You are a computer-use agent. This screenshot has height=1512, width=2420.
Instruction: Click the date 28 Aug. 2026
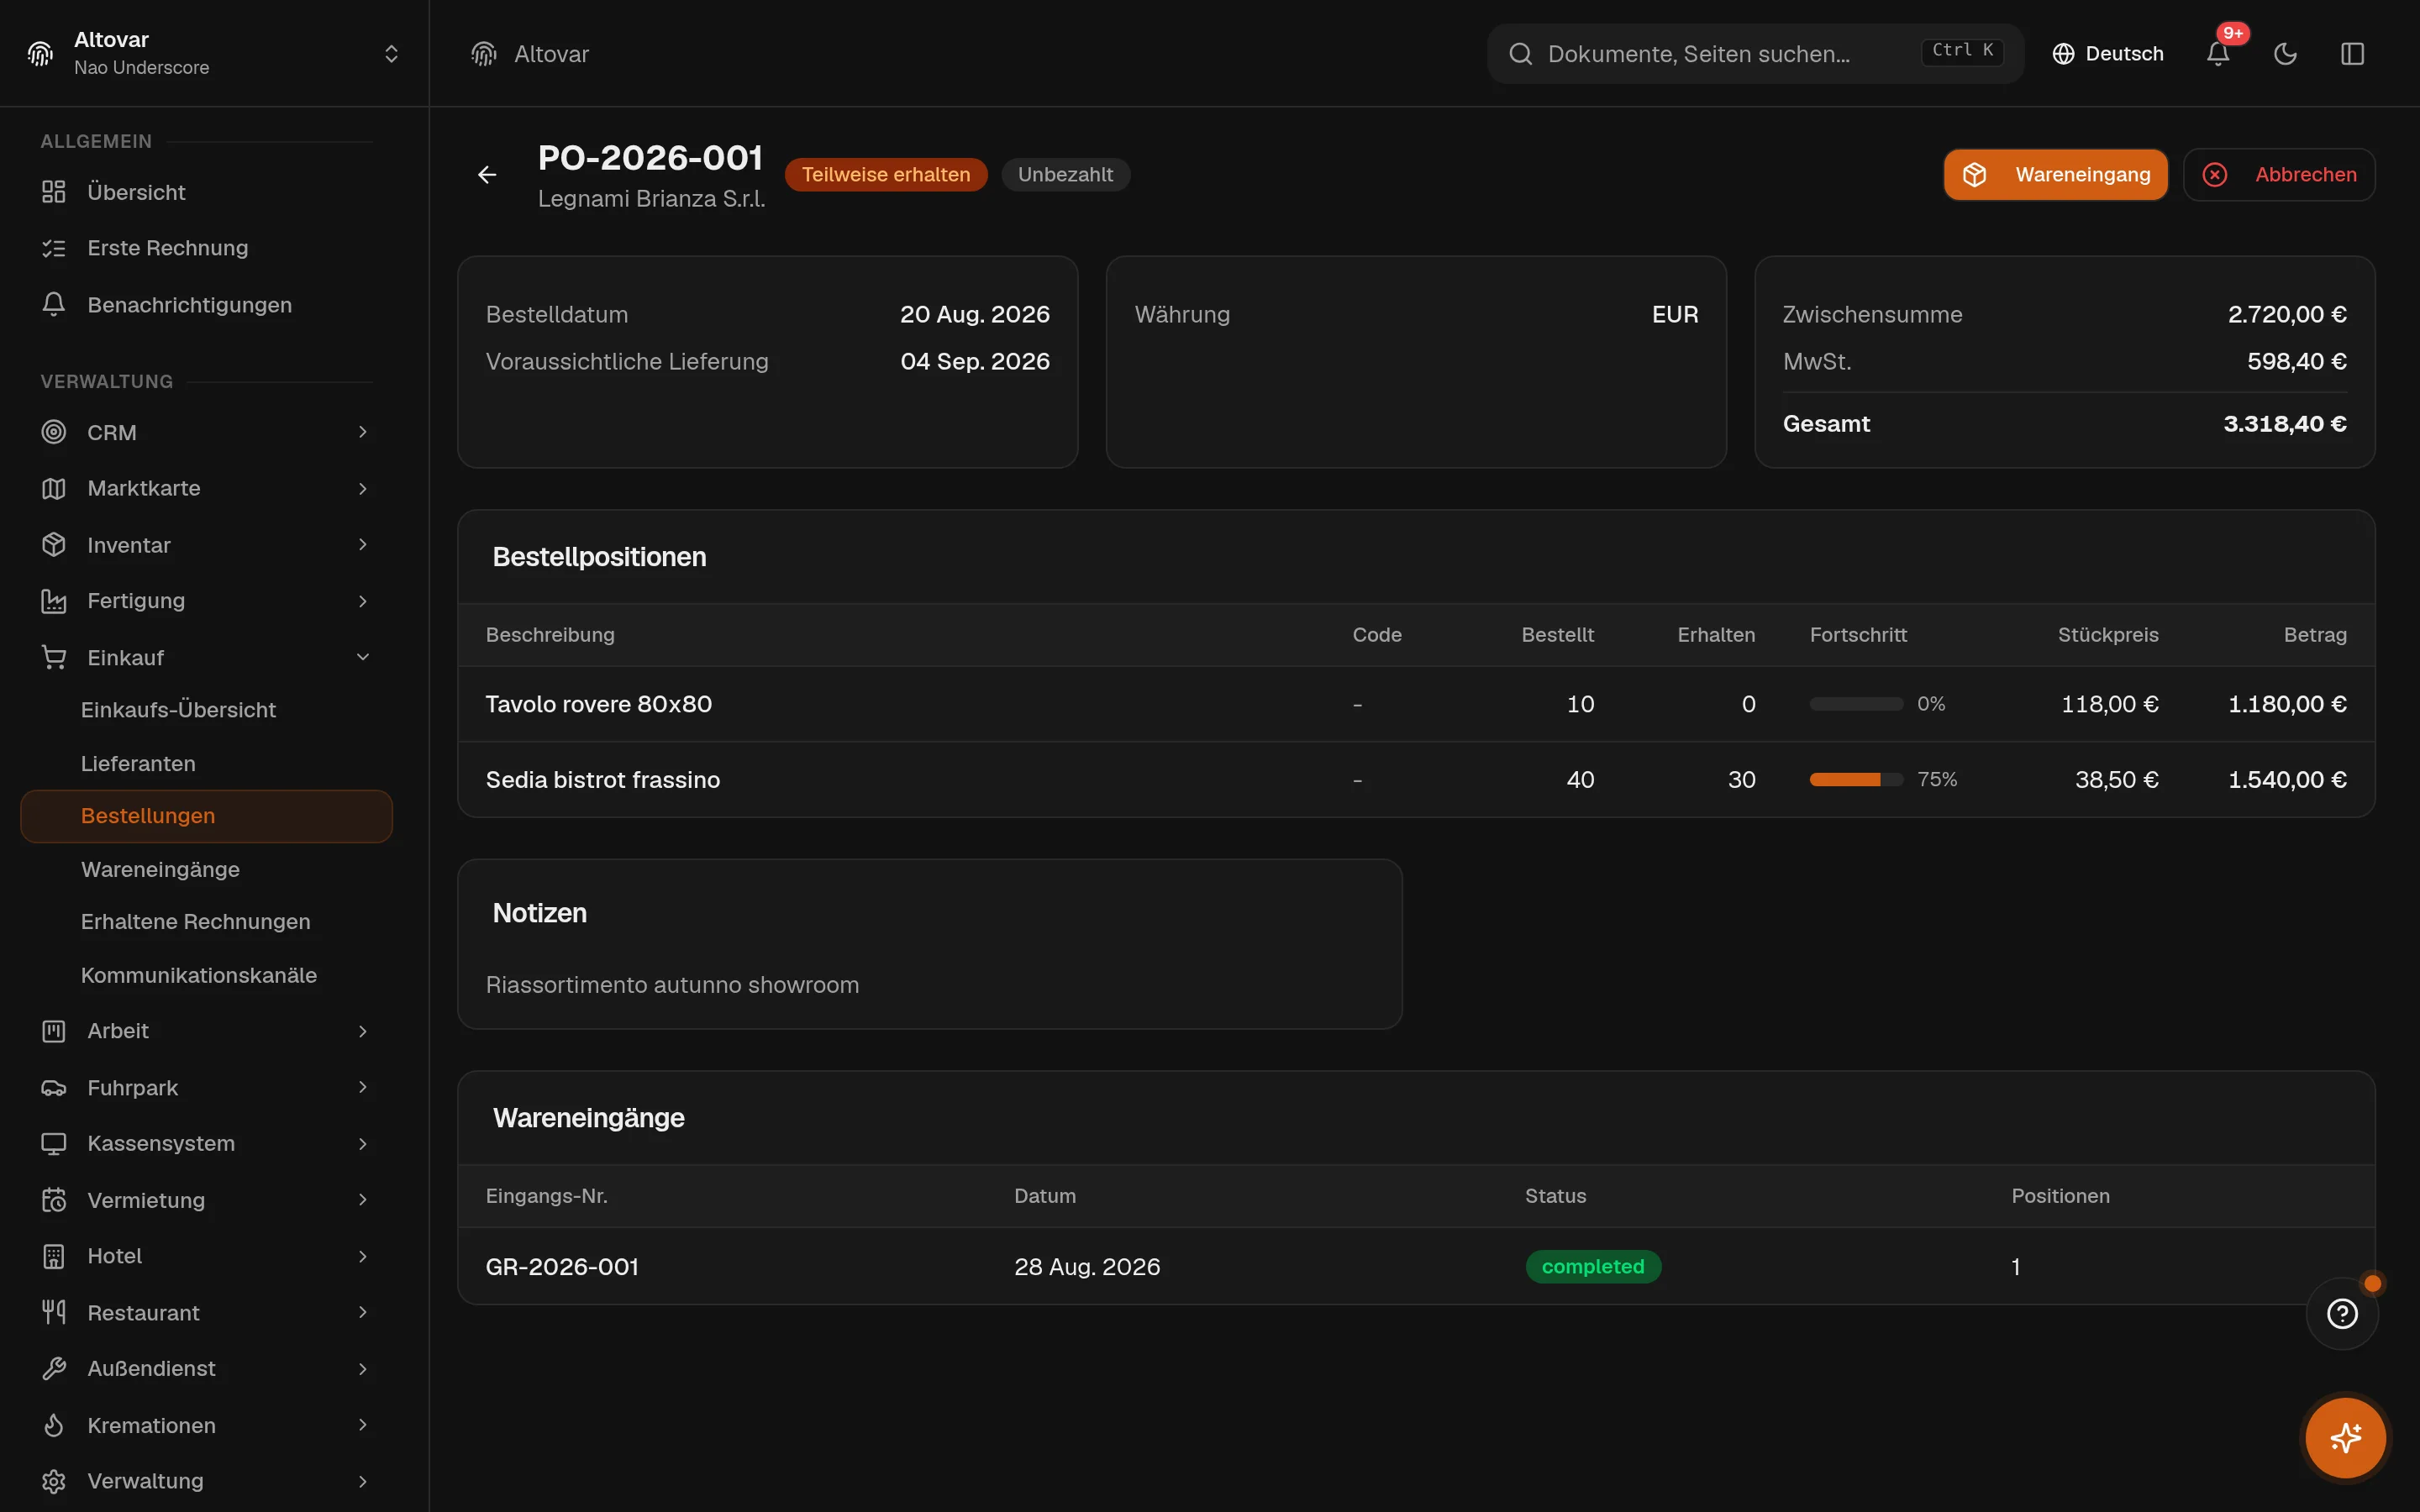point(1087,1266)
